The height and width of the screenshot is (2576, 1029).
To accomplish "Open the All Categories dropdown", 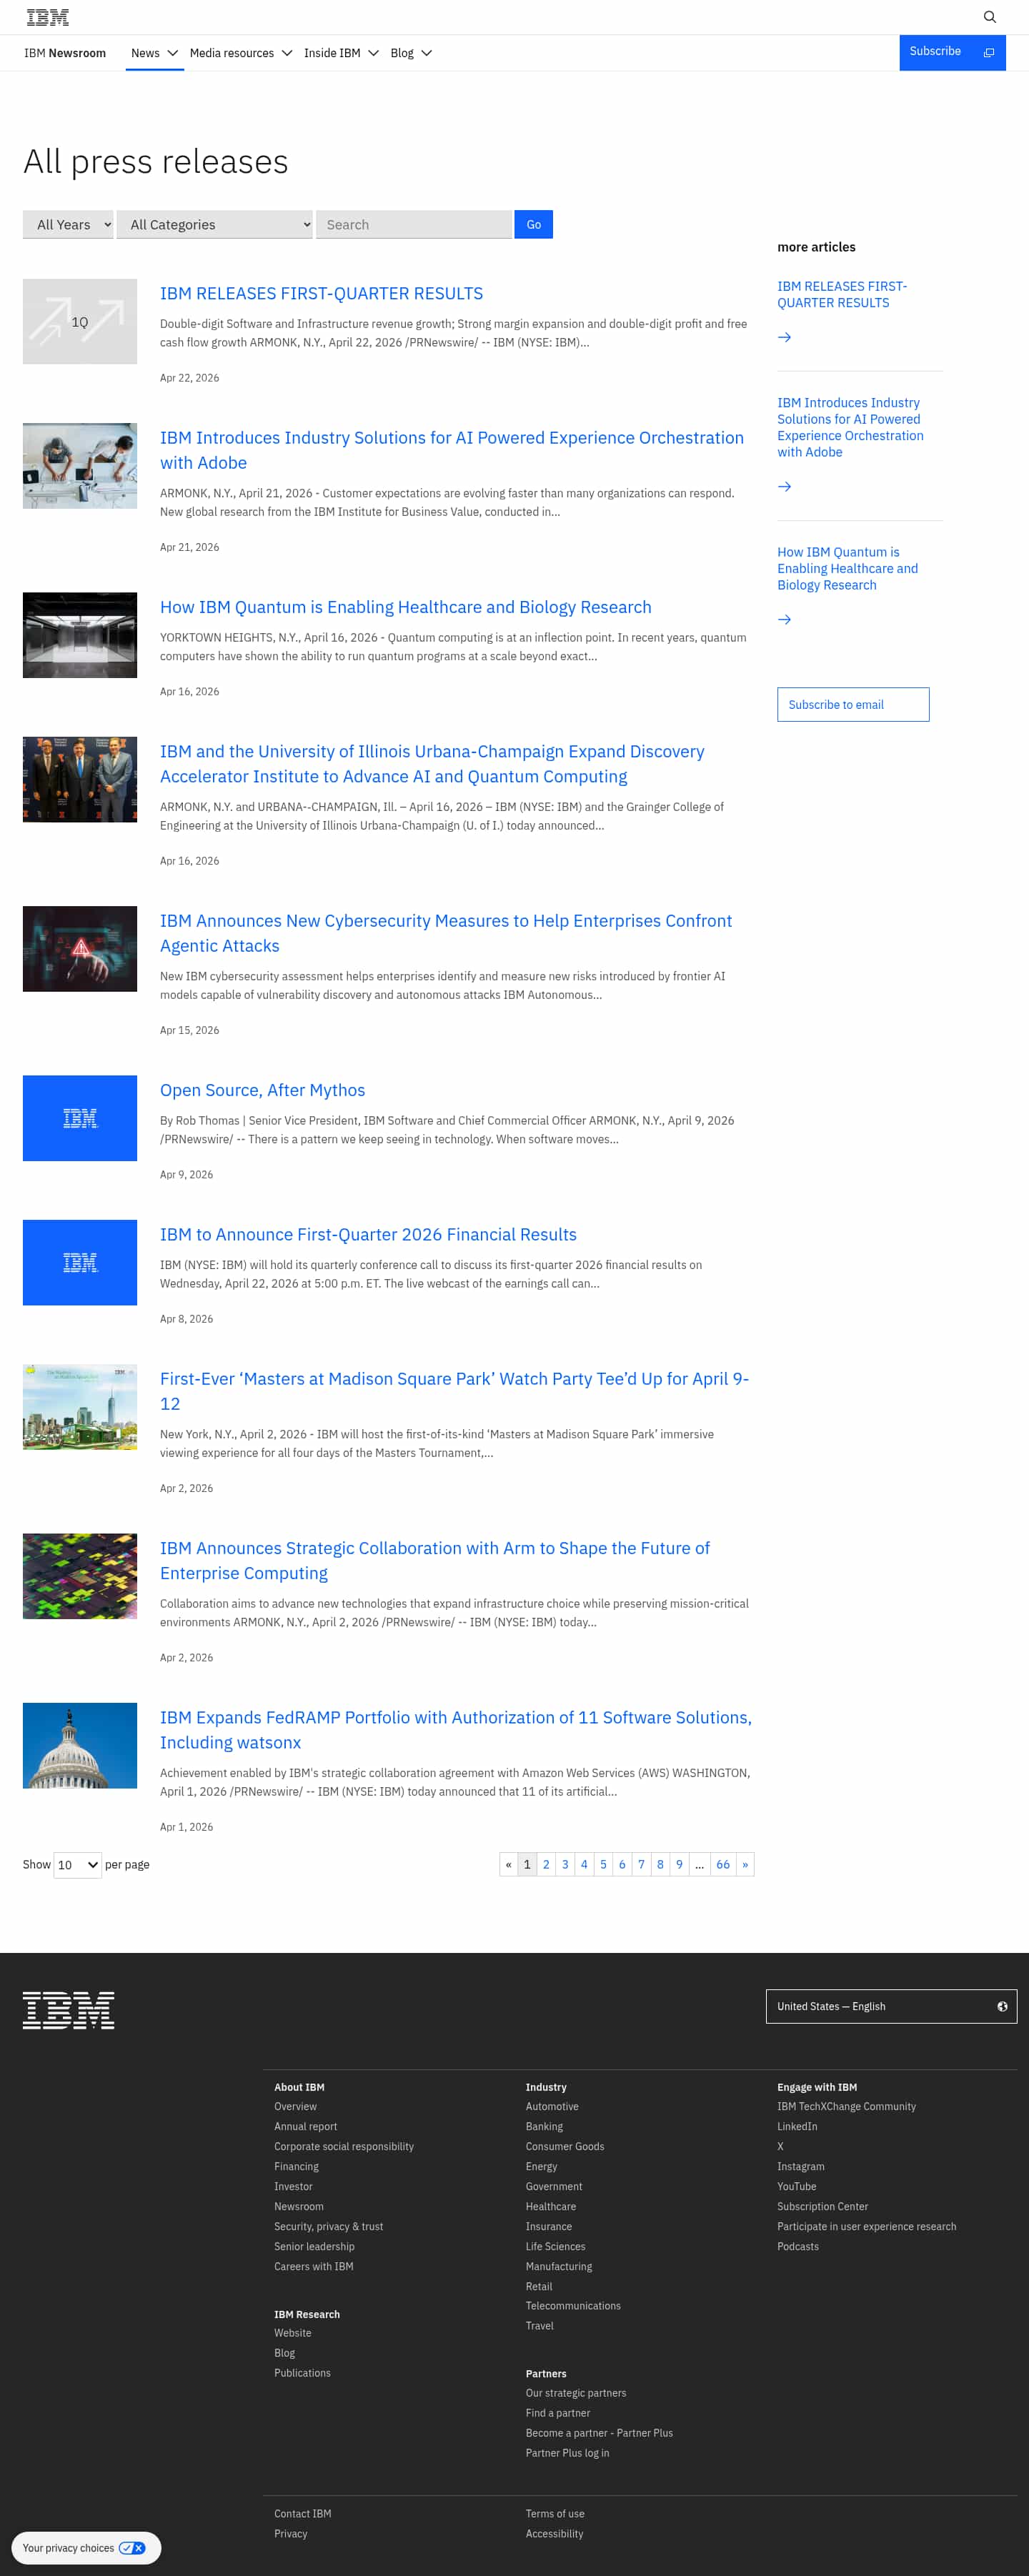I will [x=215, y=224].
